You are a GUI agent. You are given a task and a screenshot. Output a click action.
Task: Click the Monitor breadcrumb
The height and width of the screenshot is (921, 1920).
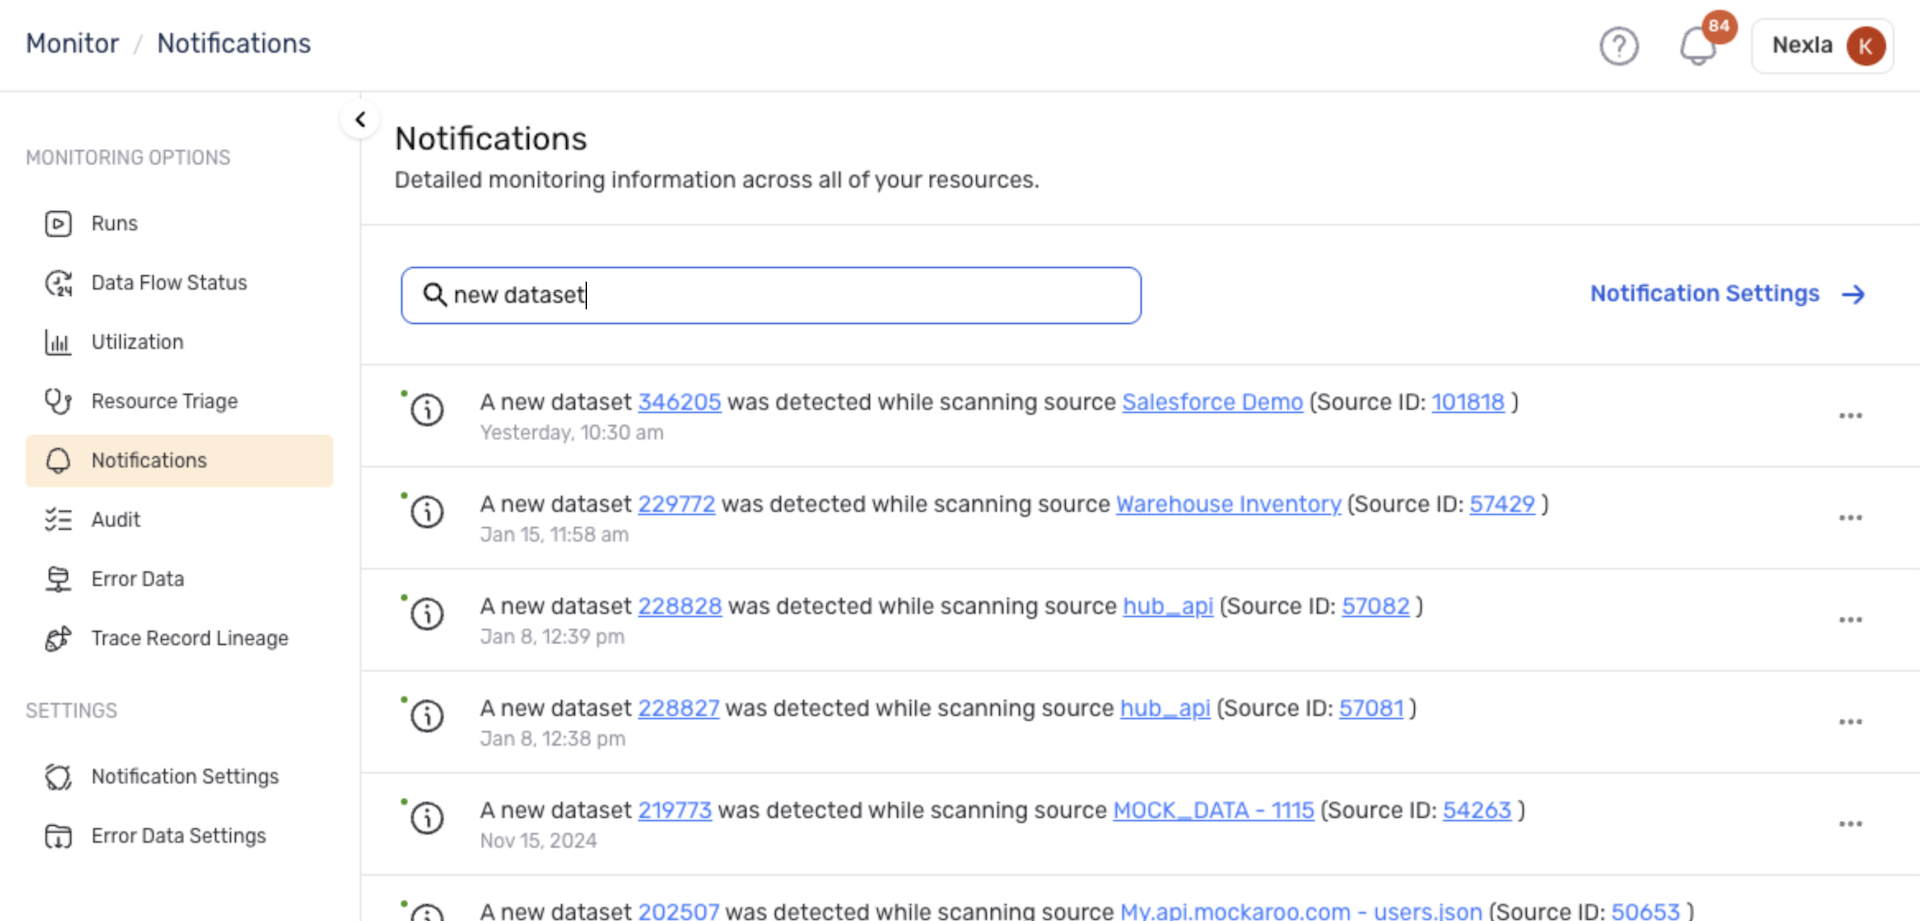click(72, 44)
